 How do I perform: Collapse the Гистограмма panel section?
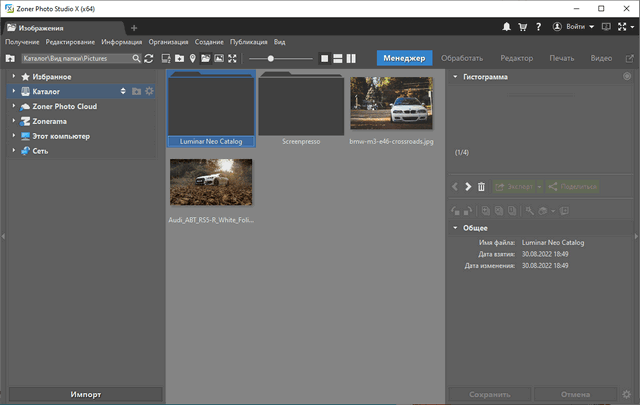coord(455,76)
